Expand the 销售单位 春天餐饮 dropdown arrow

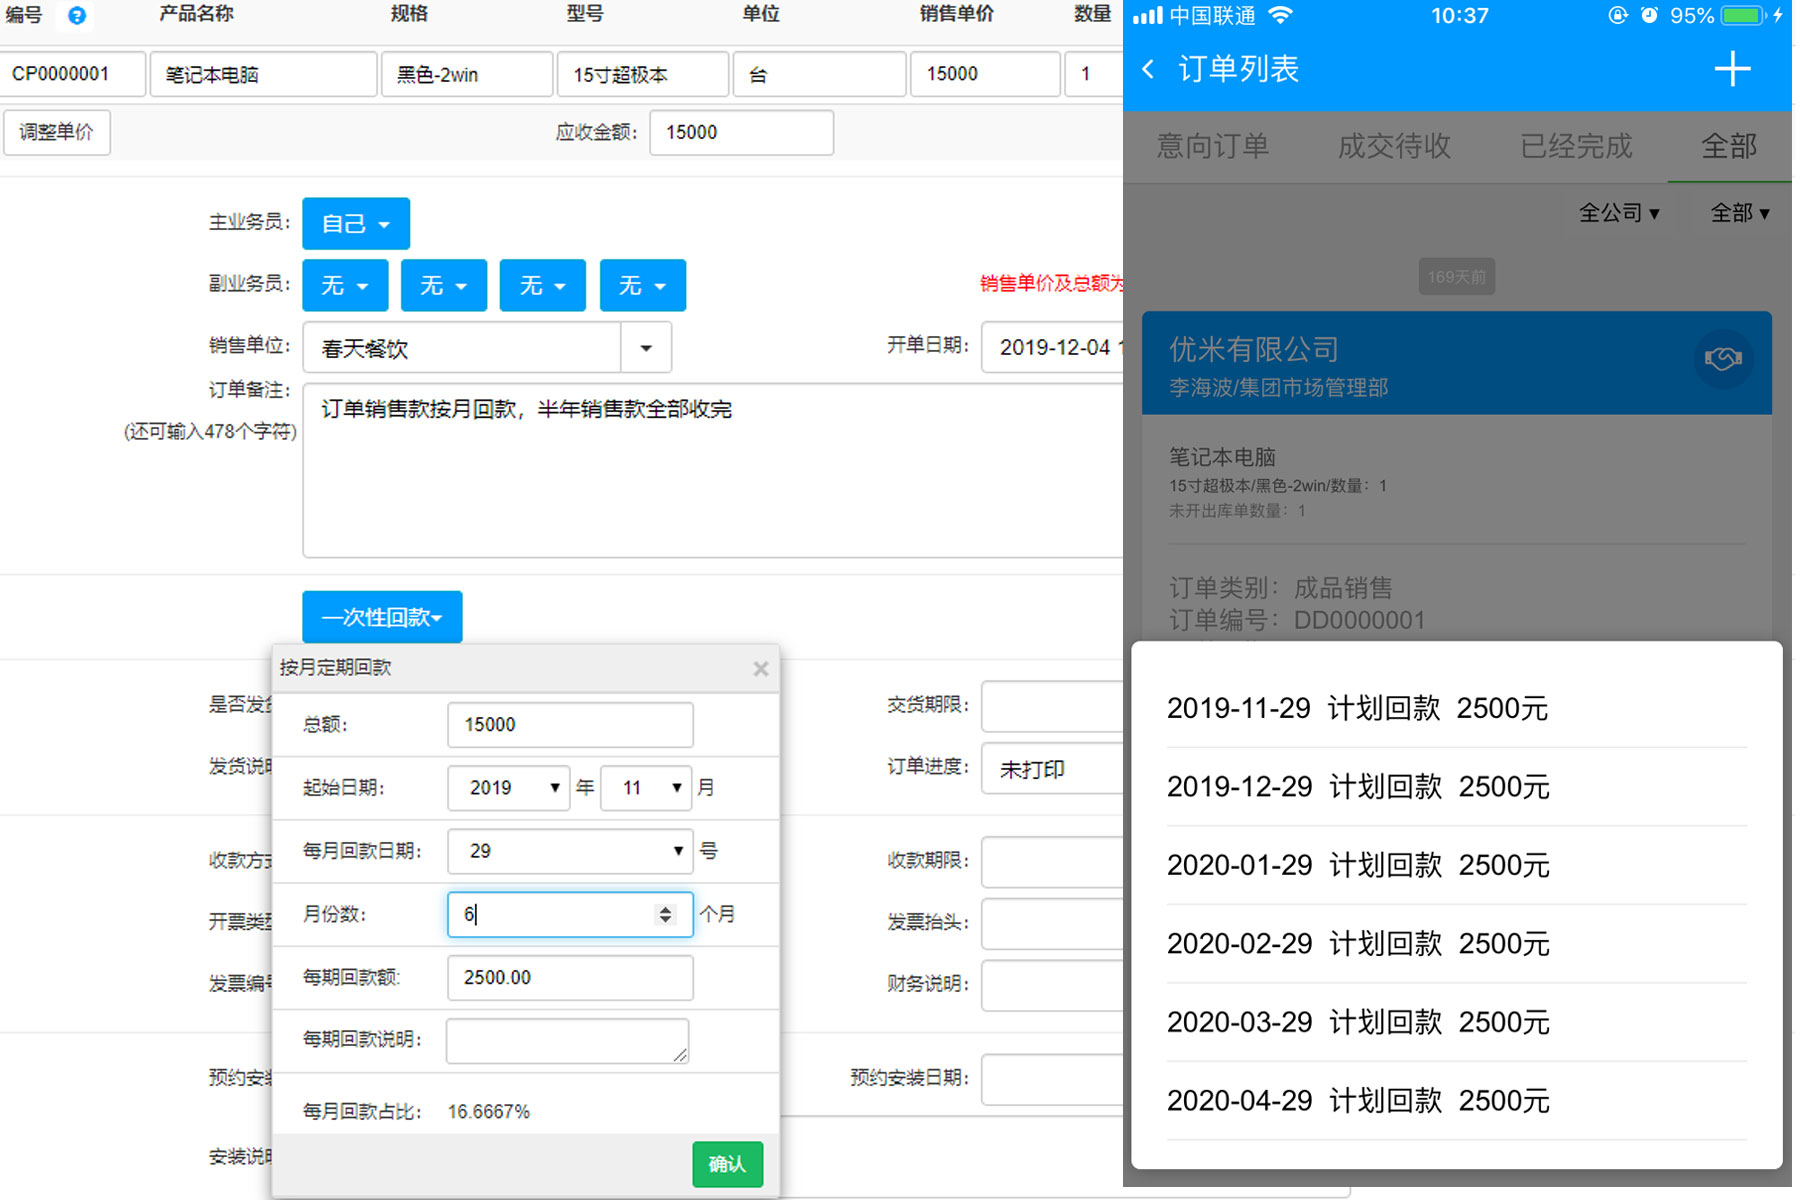[646, 348]
